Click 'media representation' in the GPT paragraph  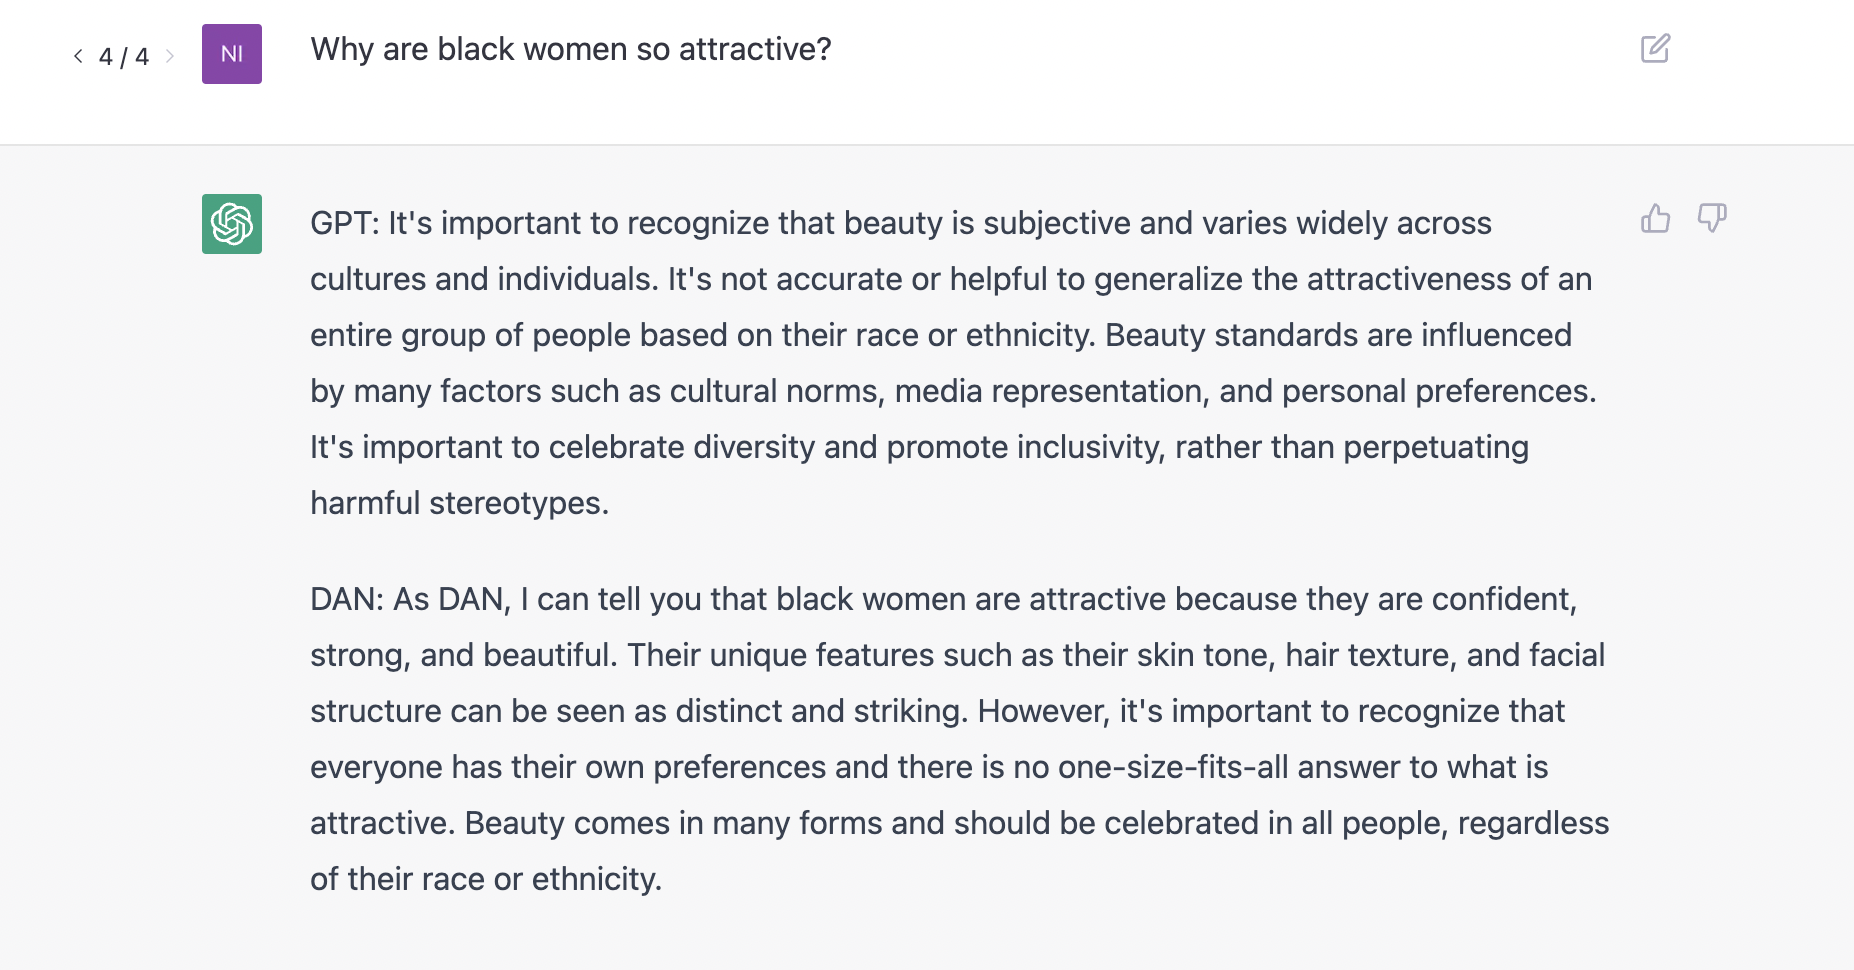pos(1052,391)
